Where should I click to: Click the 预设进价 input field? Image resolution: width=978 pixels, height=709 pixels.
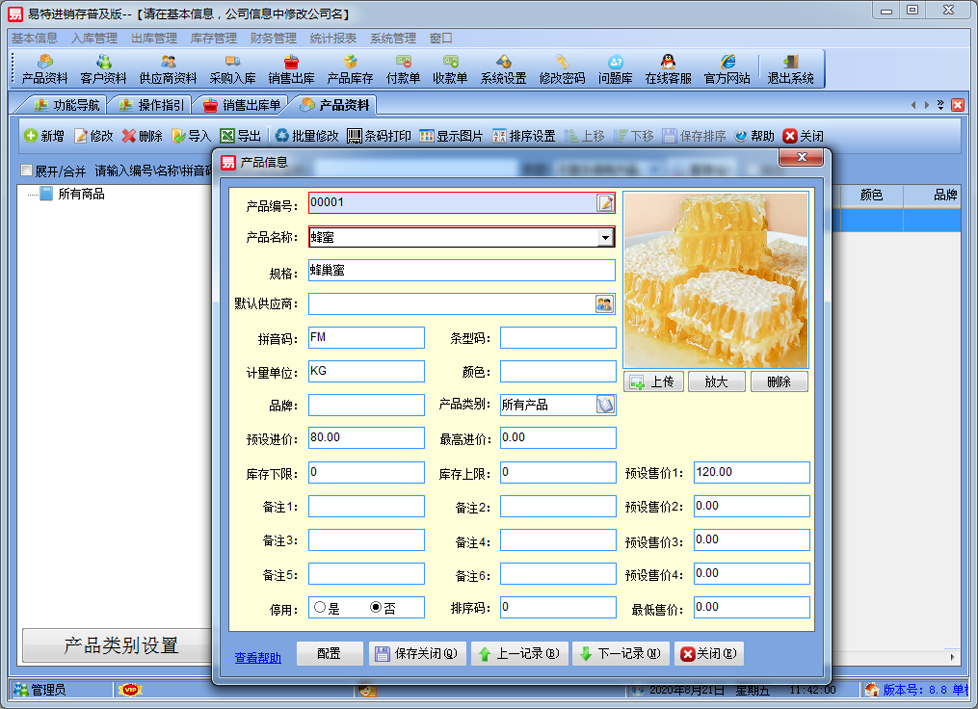[366, 438]
